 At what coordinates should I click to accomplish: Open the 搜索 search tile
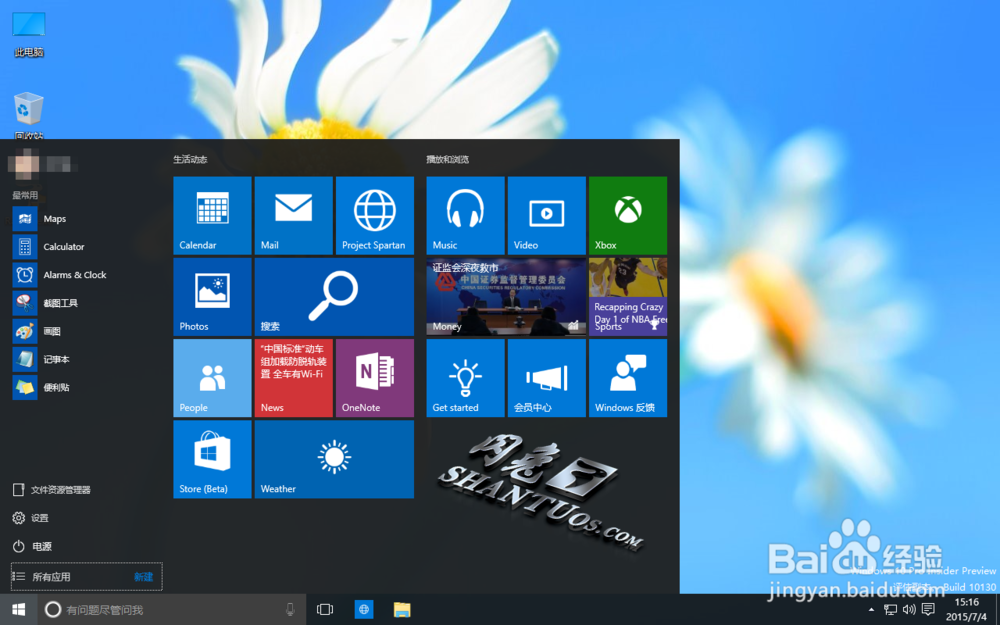tap(334, 297)
